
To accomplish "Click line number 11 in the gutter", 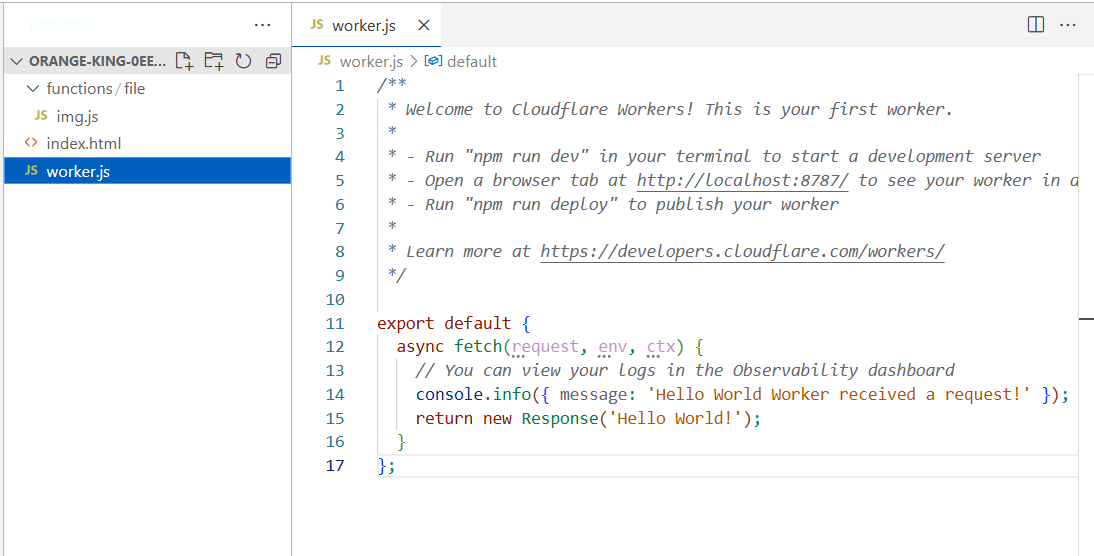I will pyautogui.click(x=334, y=323).
